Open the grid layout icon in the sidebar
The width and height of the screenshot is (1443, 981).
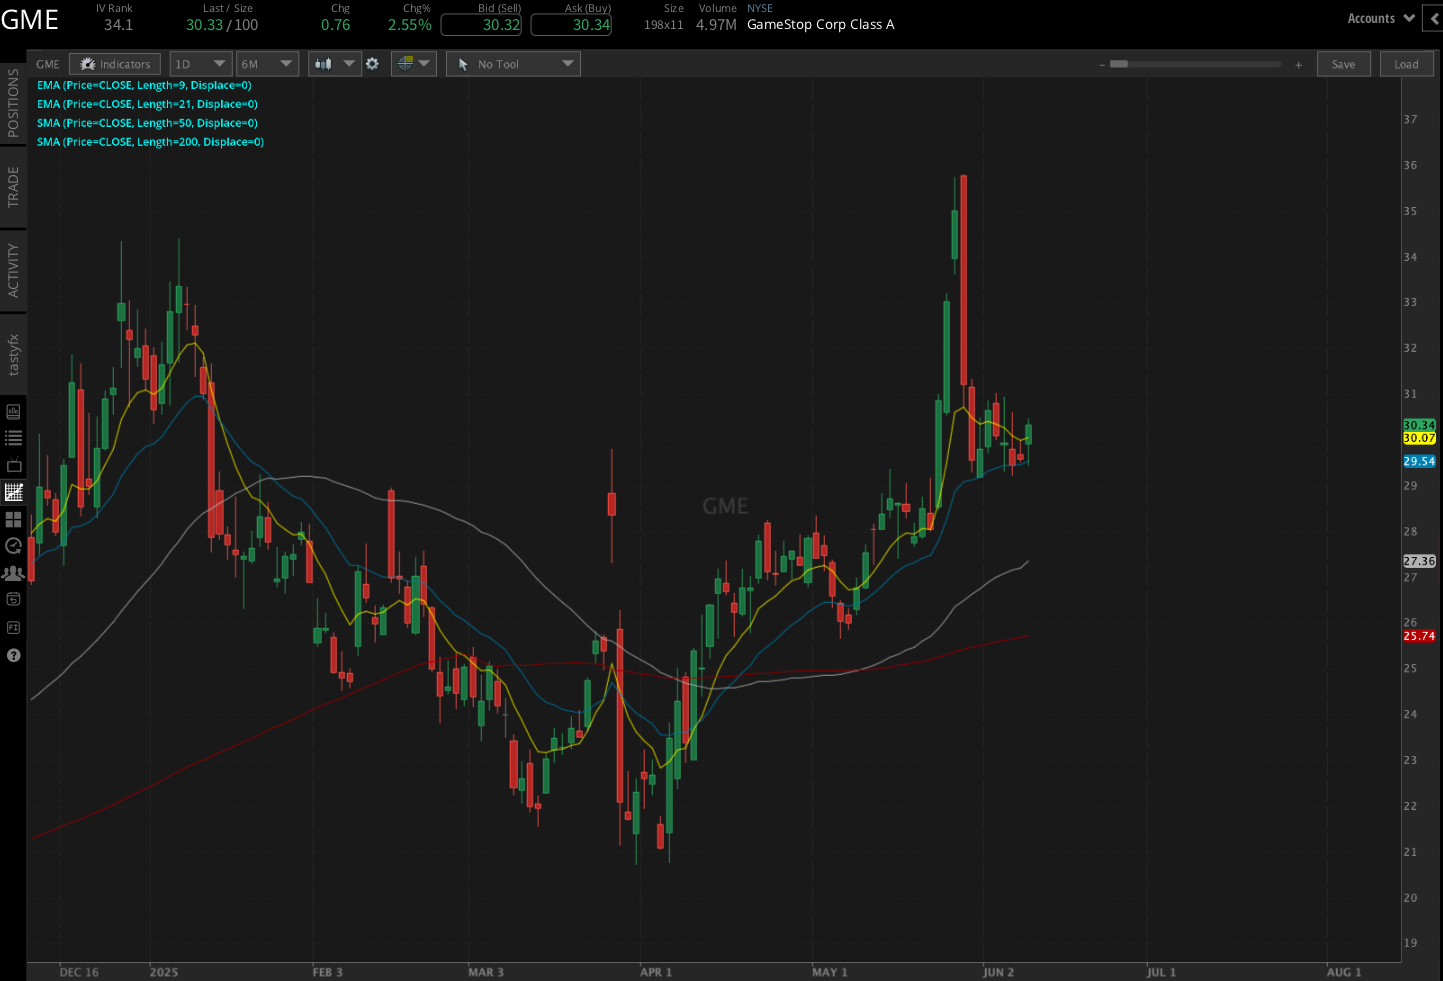tap(14, 517)
